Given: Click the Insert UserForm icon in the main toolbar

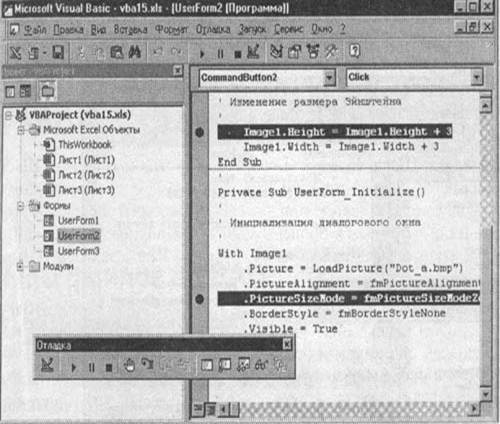Looking at the screenshot, I should [33, 53].
